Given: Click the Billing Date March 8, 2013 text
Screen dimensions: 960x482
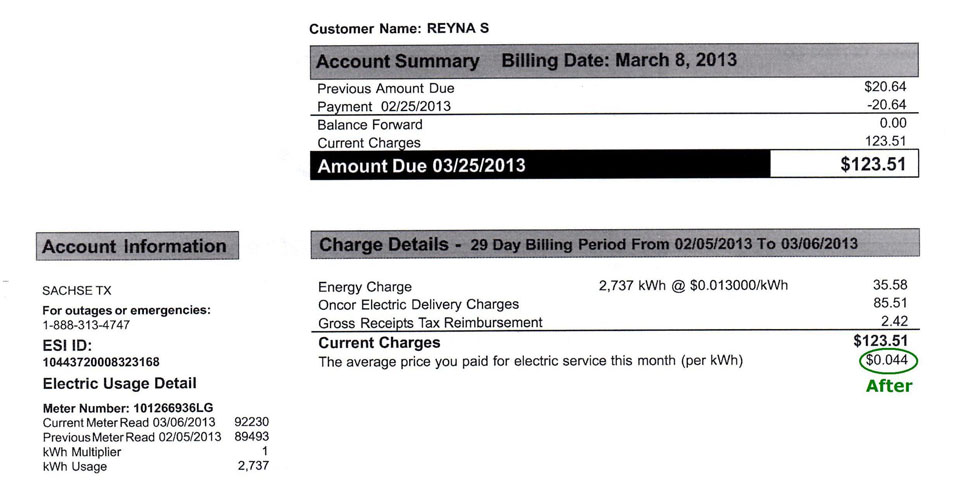Looking at the screenshot, I should pos(618,60).
